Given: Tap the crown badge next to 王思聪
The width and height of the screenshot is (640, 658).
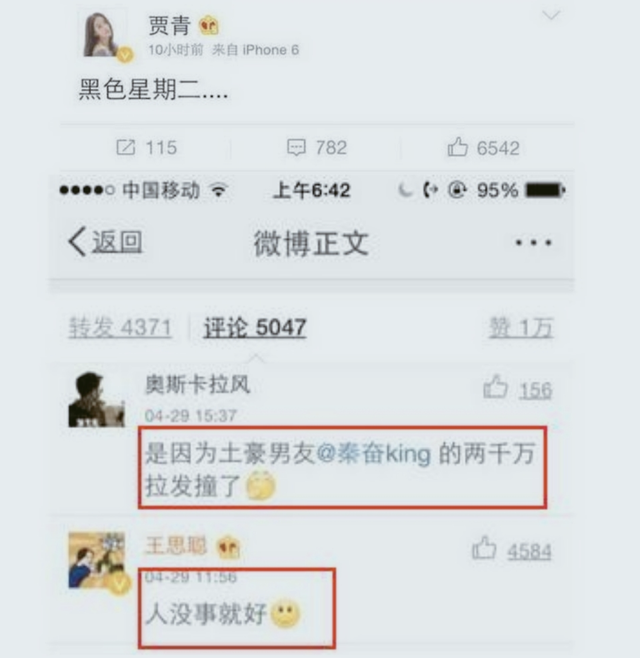Looking at the screenshot, I should pos(228,547).
